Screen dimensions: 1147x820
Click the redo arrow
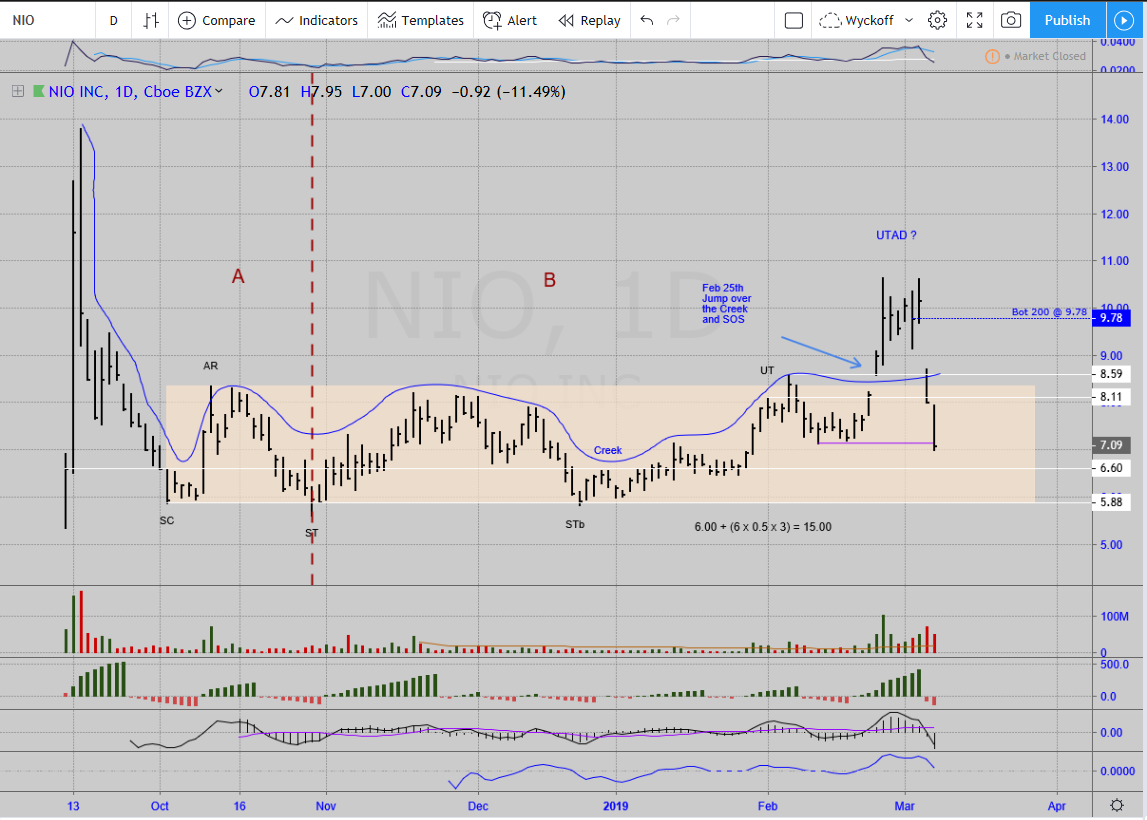coord(674,20)
